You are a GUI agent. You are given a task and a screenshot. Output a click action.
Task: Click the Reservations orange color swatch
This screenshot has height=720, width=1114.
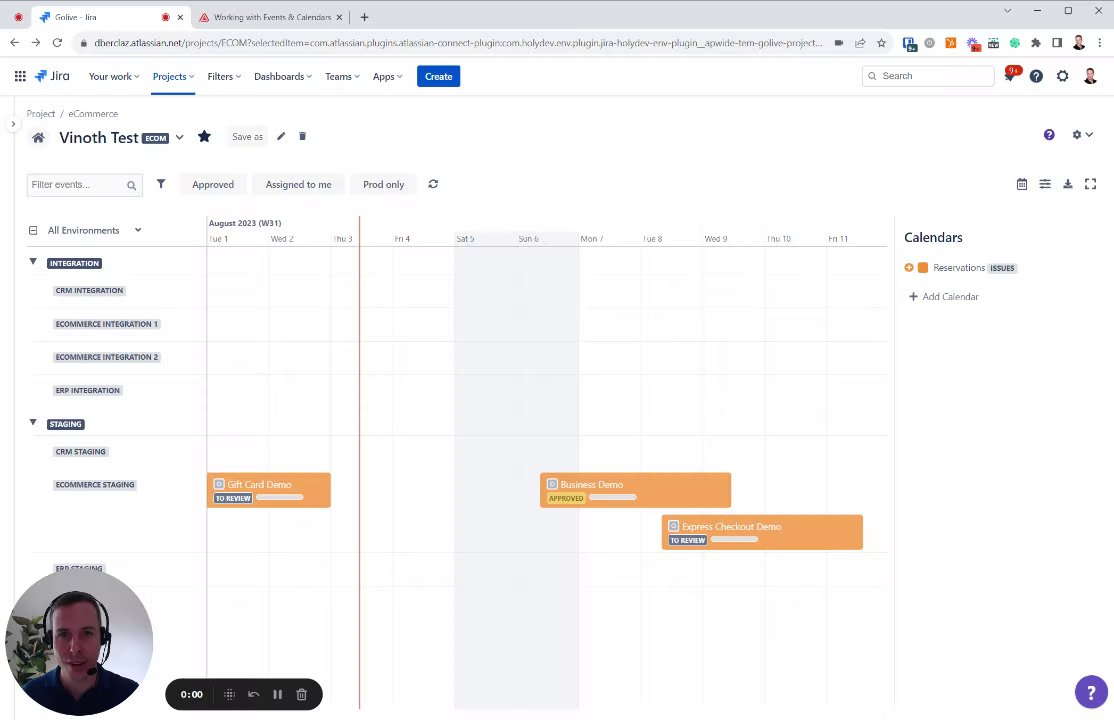coord(923,268)
